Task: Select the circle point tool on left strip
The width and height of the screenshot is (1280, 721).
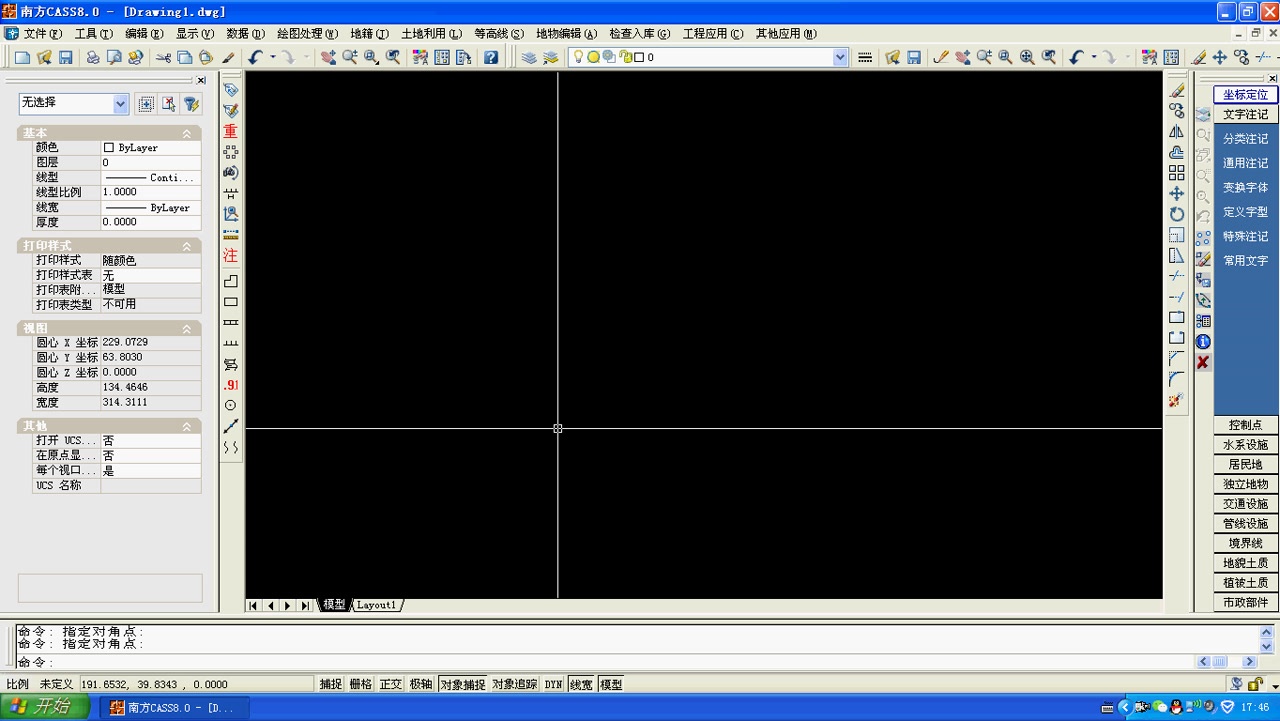Action: pyautogui.click(x=231, y=405)
